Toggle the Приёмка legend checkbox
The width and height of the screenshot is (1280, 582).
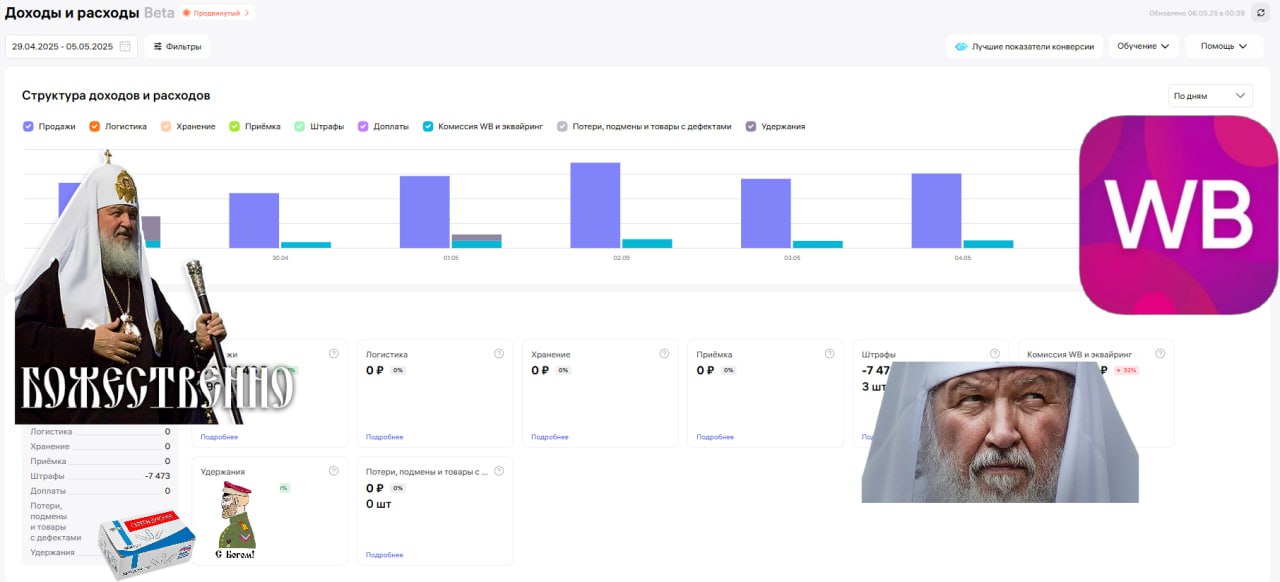234,126
